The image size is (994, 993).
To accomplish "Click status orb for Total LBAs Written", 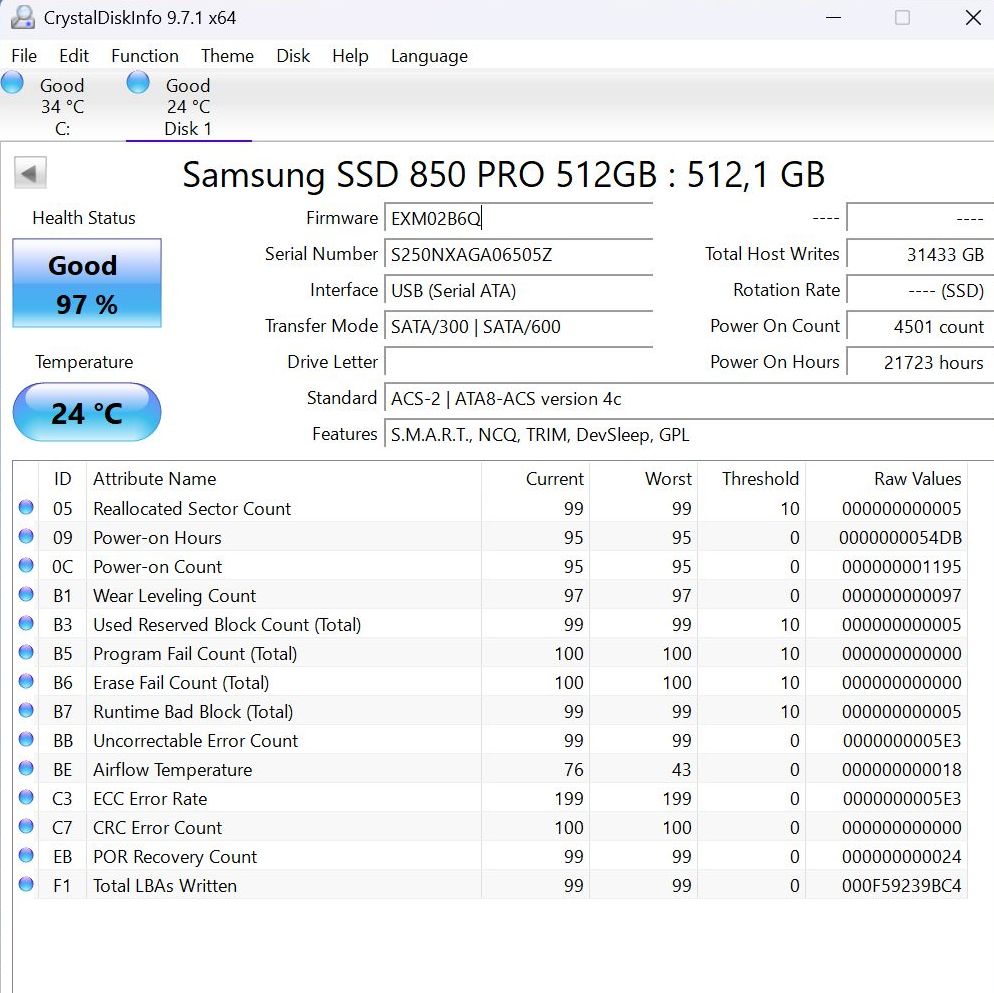I will pos(26,885).
